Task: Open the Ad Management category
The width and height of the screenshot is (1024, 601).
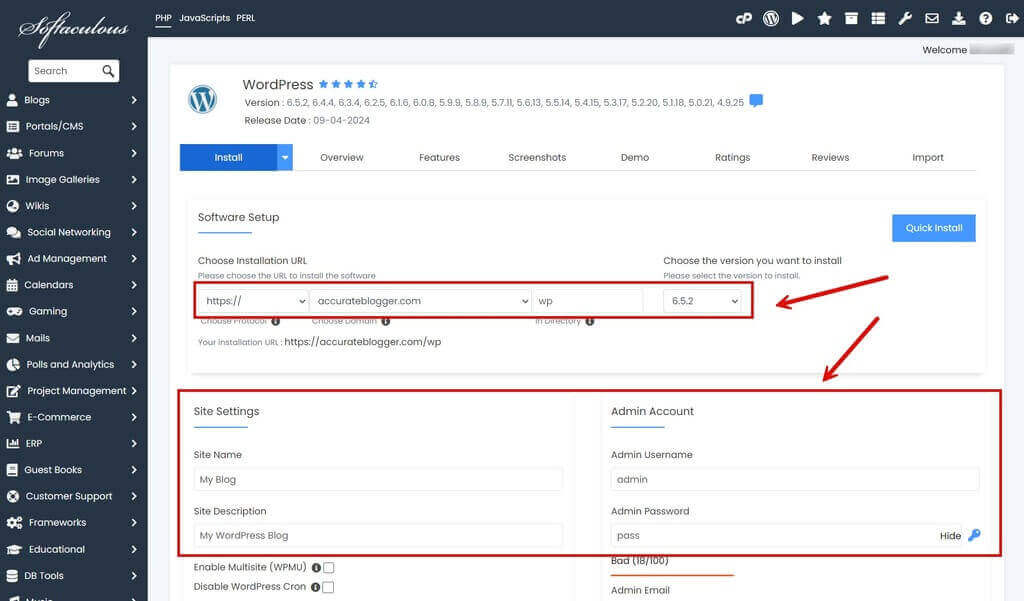Action: pos(72,259)
